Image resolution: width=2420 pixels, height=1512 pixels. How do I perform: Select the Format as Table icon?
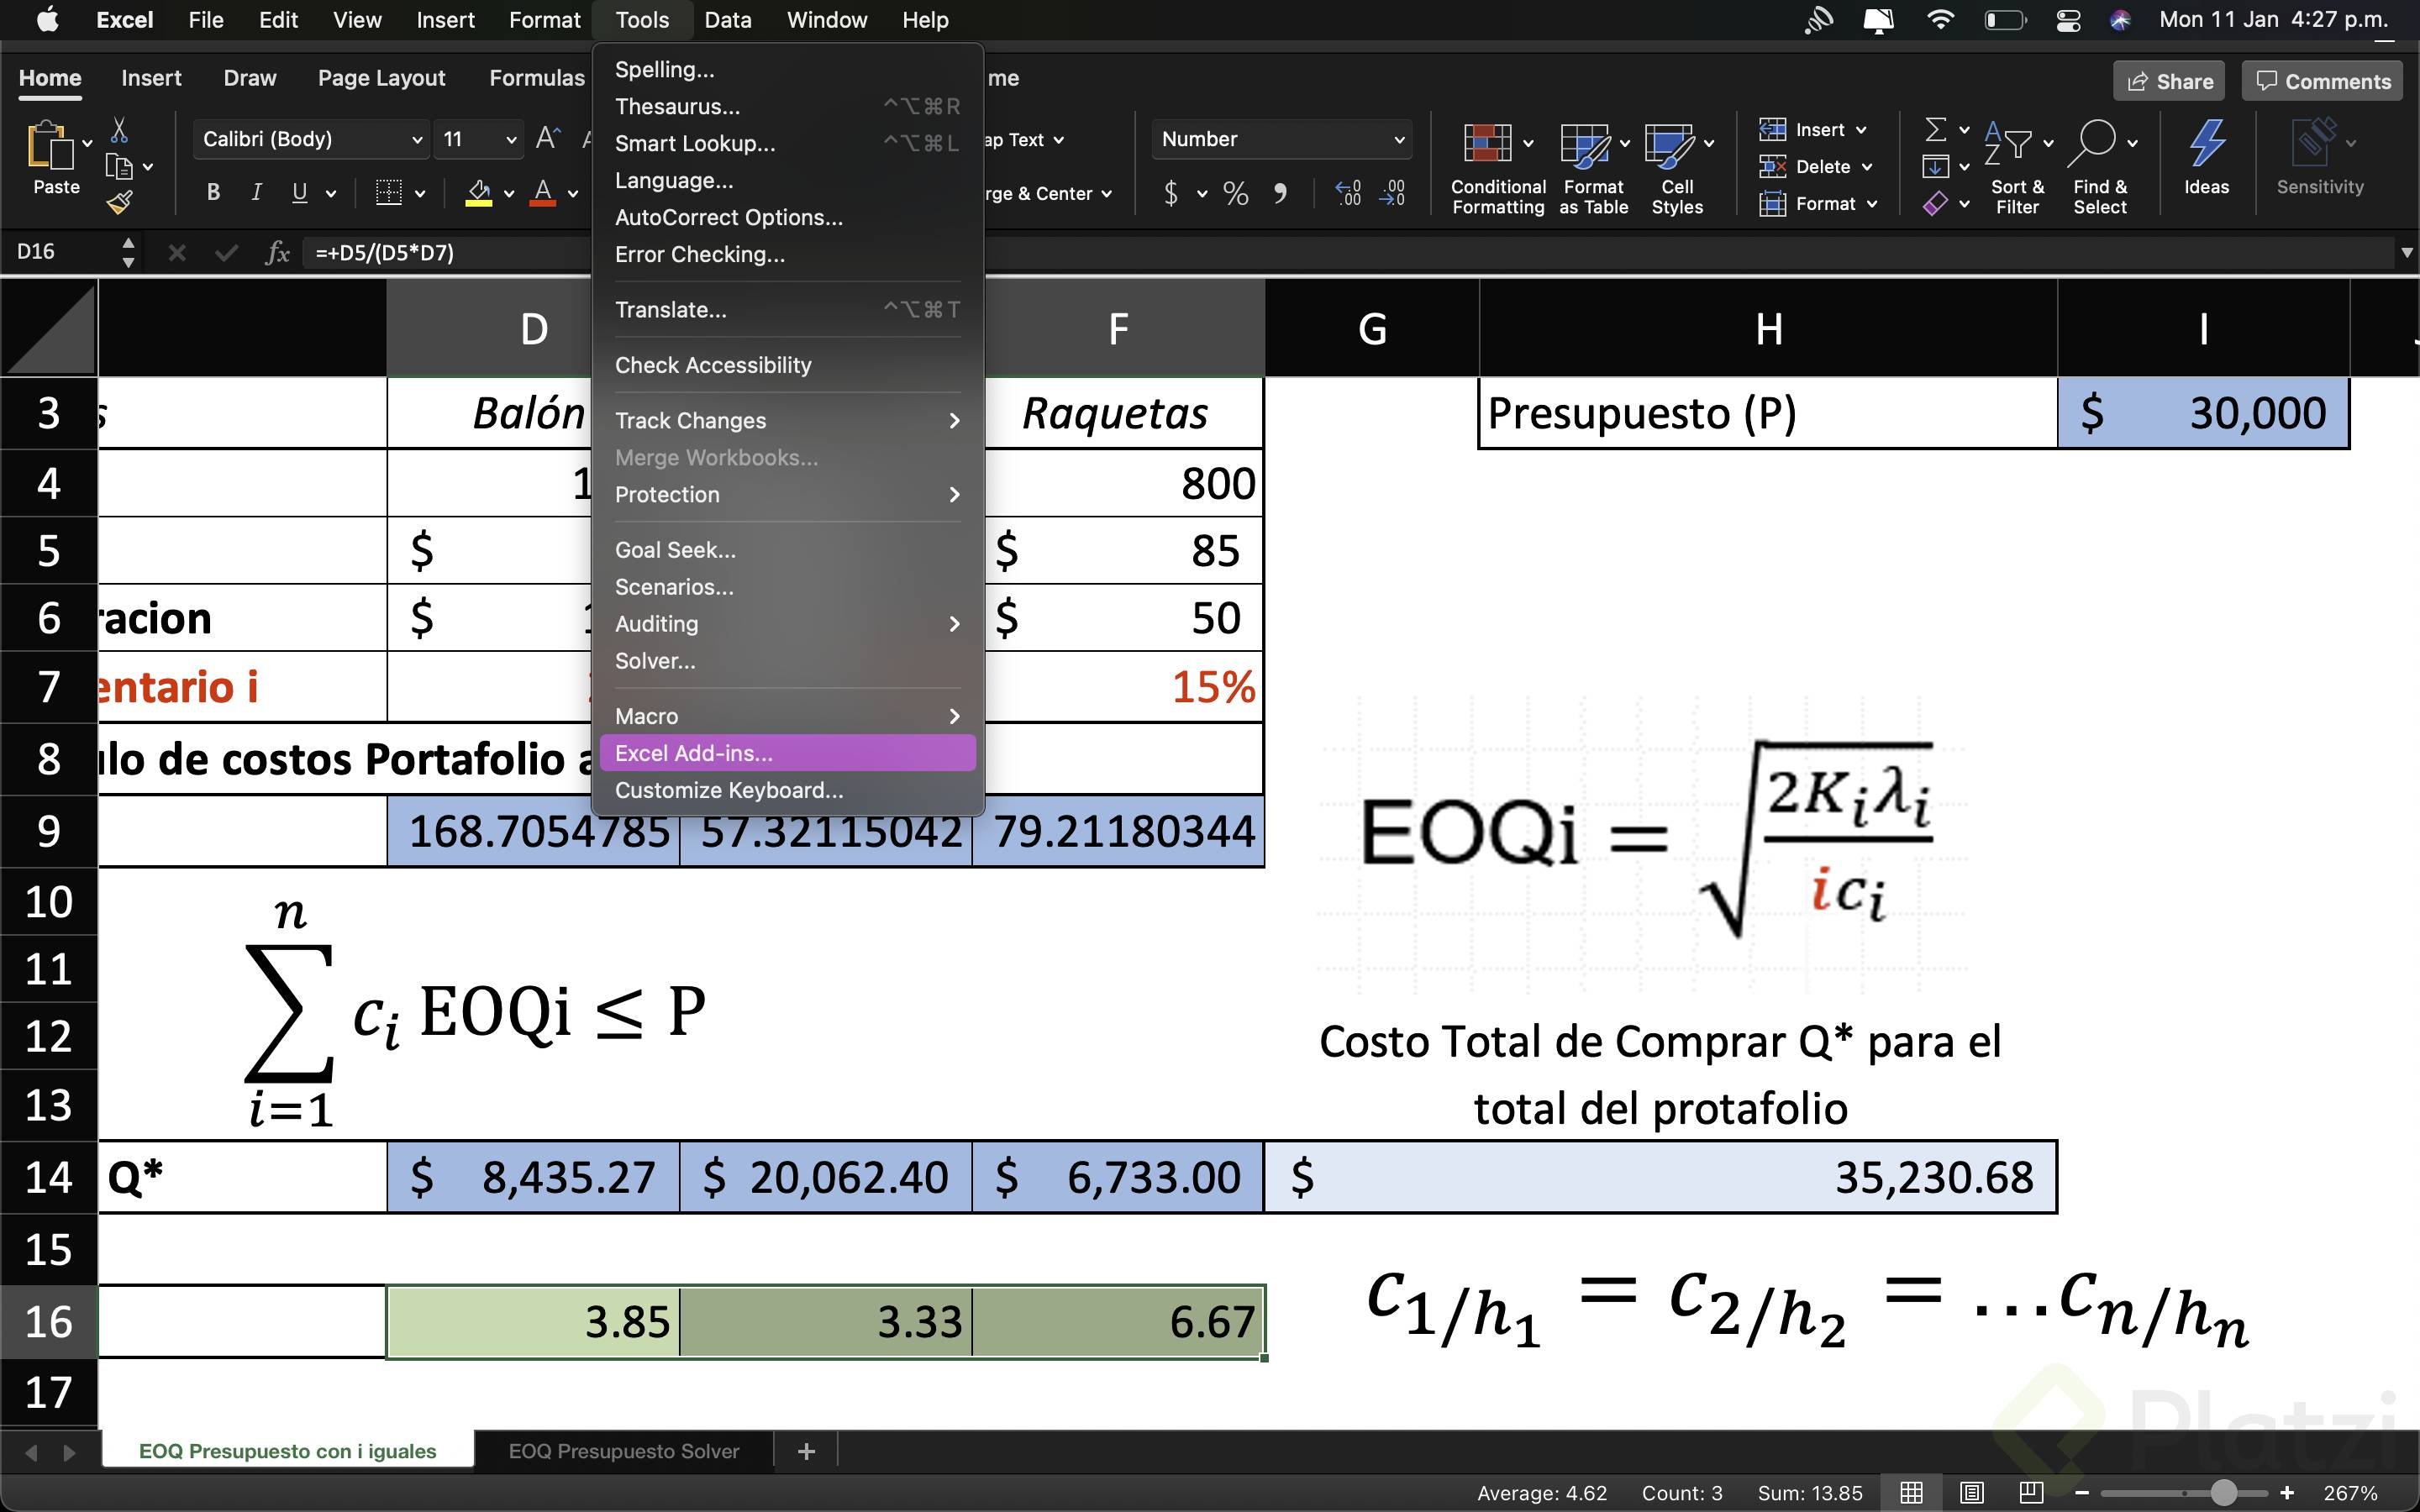pyautogui.click(x=1590, y=165)
